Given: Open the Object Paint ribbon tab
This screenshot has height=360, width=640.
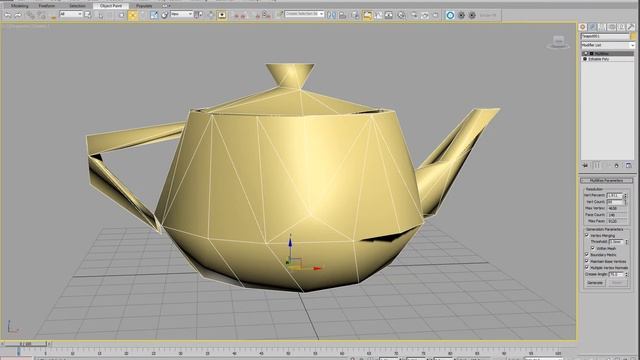Looking at the screenshot, I should coord(111,6).
